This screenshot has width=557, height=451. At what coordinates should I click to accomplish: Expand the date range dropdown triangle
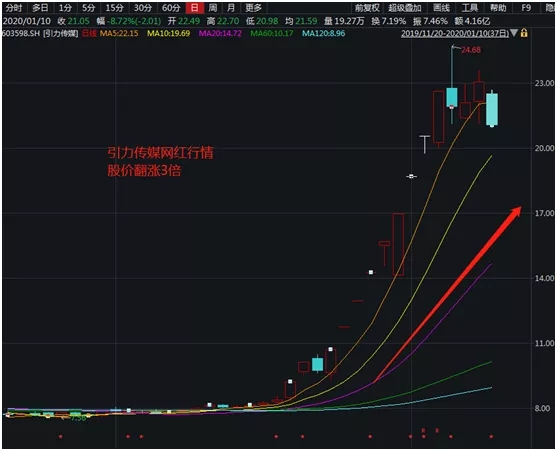tap(514, 33)
